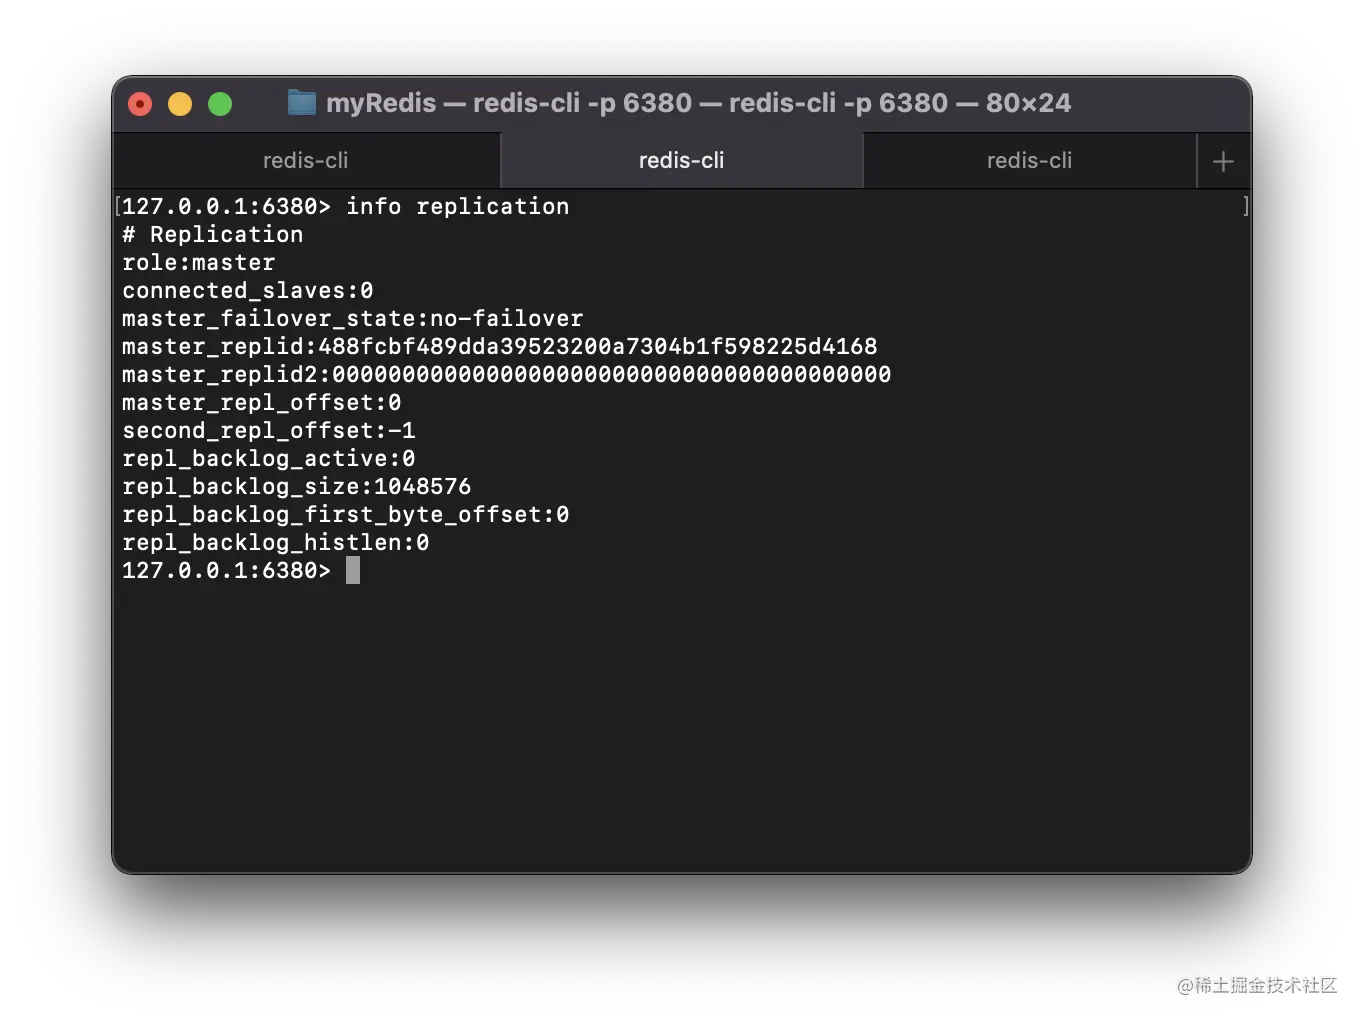Switch to the first redis-cli tab
Screen dimensions: 1364x1022
[306, 161]
